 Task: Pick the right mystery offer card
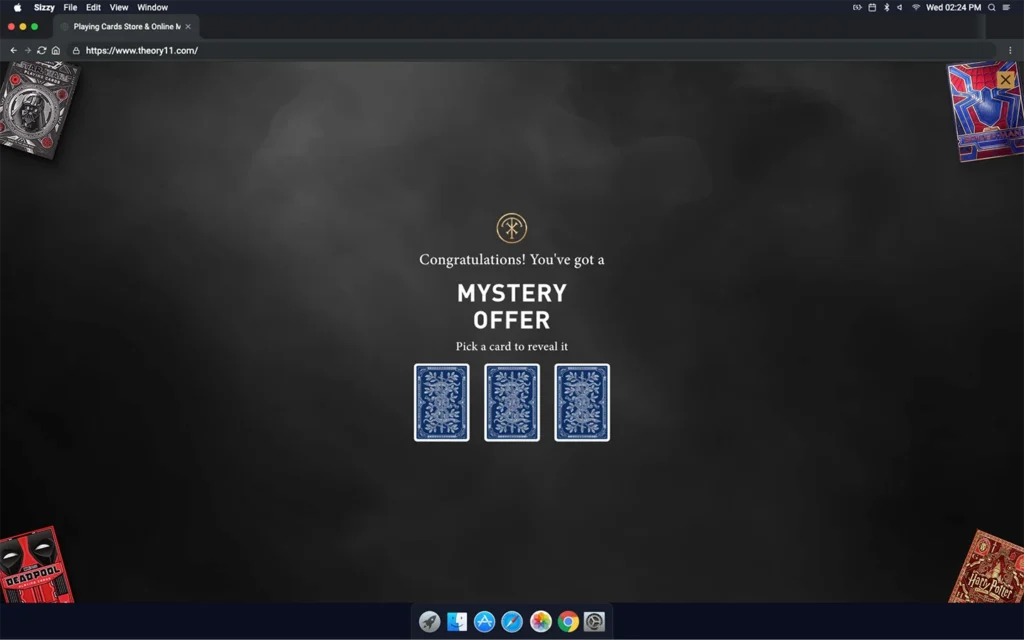[582, 402]
